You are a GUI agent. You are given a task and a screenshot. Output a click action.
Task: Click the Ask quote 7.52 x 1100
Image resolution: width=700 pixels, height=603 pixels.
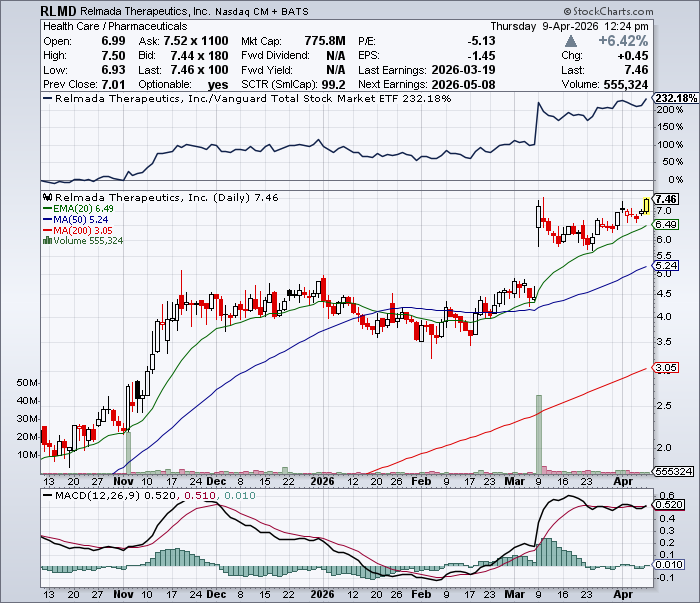click(196, 41)
